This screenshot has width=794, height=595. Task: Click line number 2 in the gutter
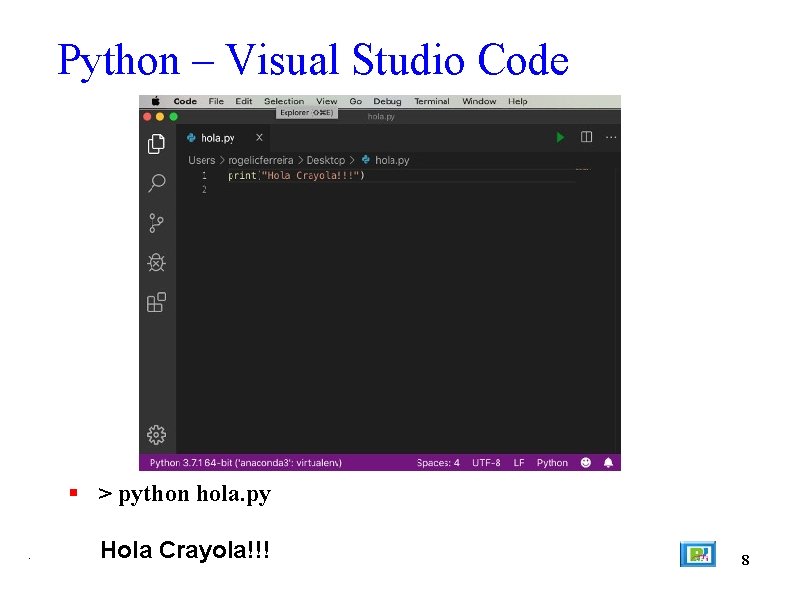204,189
